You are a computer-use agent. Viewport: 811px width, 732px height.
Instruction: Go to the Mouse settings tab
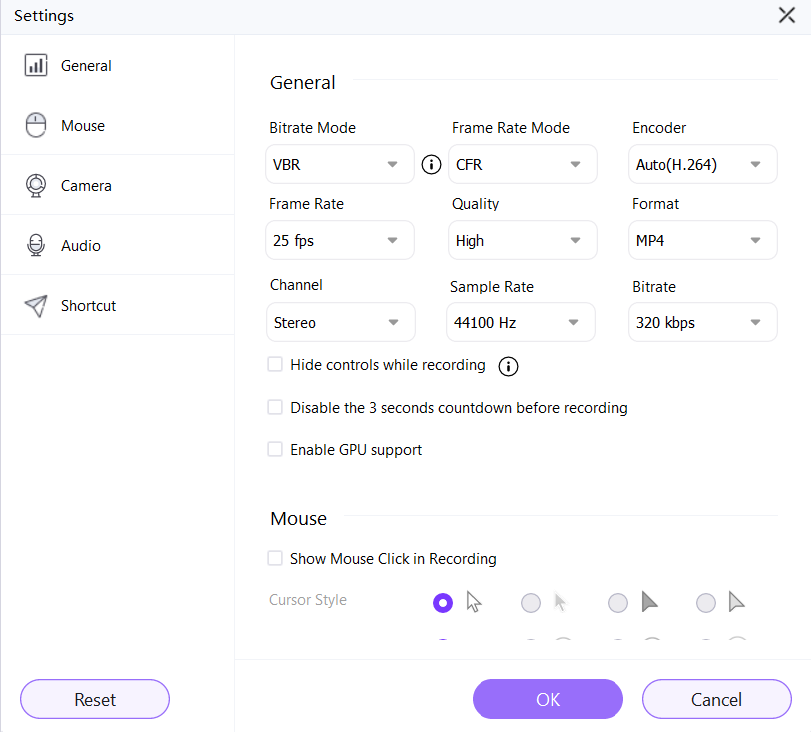[117, 125]
